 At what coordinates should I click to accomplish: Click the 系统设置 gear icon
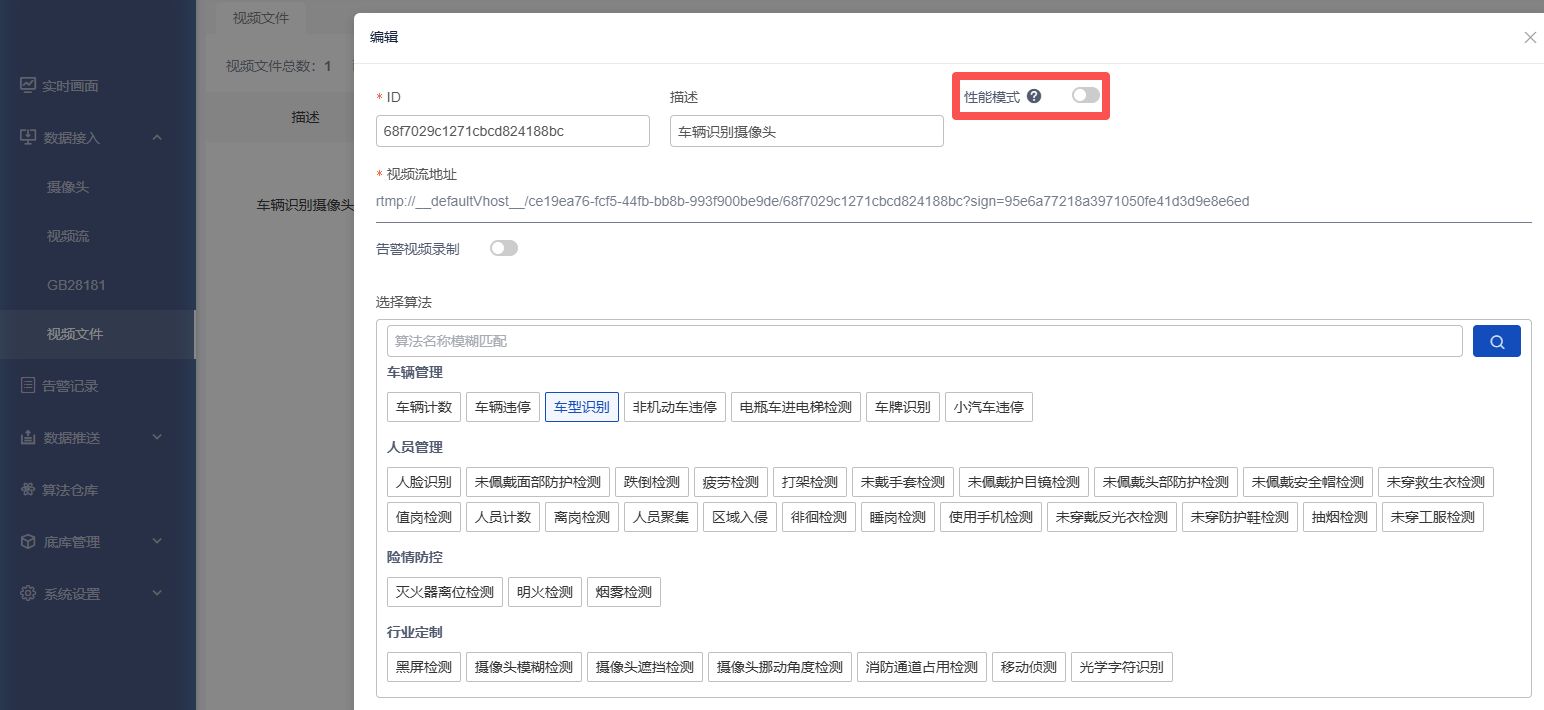pyautogui.click(x=28, y=594)
